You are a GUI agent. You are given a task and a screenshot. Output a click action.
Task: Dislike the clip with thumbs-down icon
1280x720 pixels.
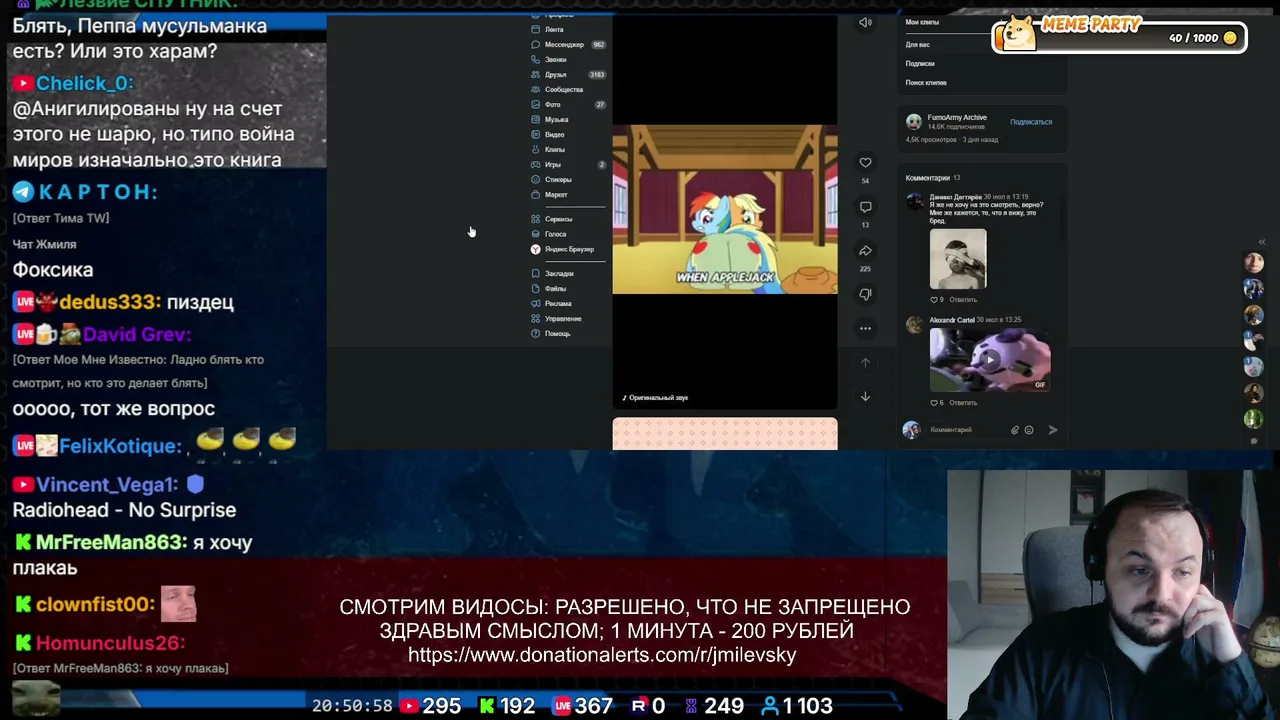(865, 294)
